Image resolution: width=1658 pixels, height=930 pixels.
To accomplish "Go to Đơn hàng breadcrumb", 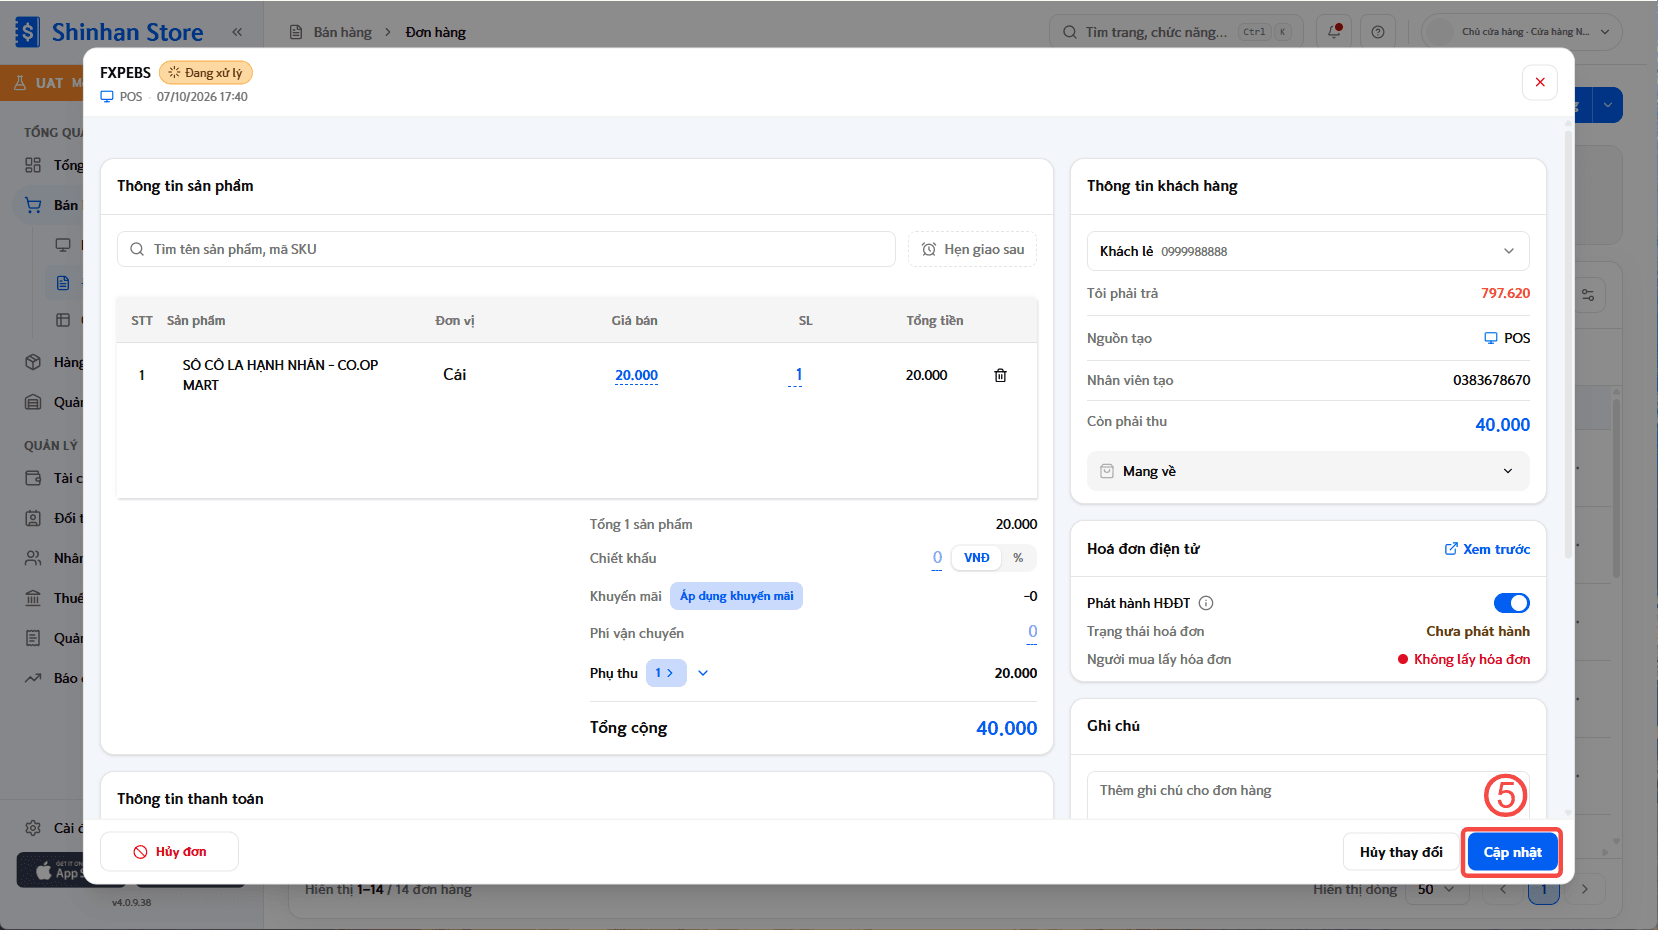I will [x=436, y=32].
